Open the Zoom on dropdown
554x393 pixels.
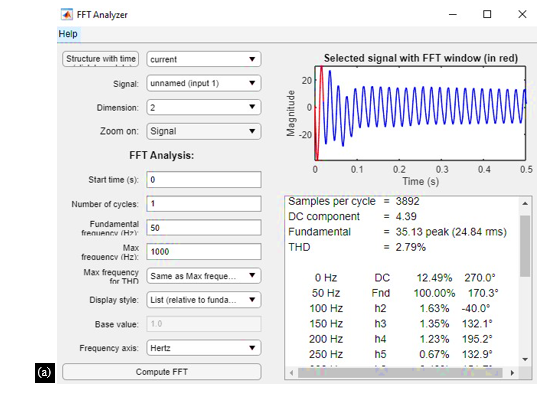tap(204, 131)
